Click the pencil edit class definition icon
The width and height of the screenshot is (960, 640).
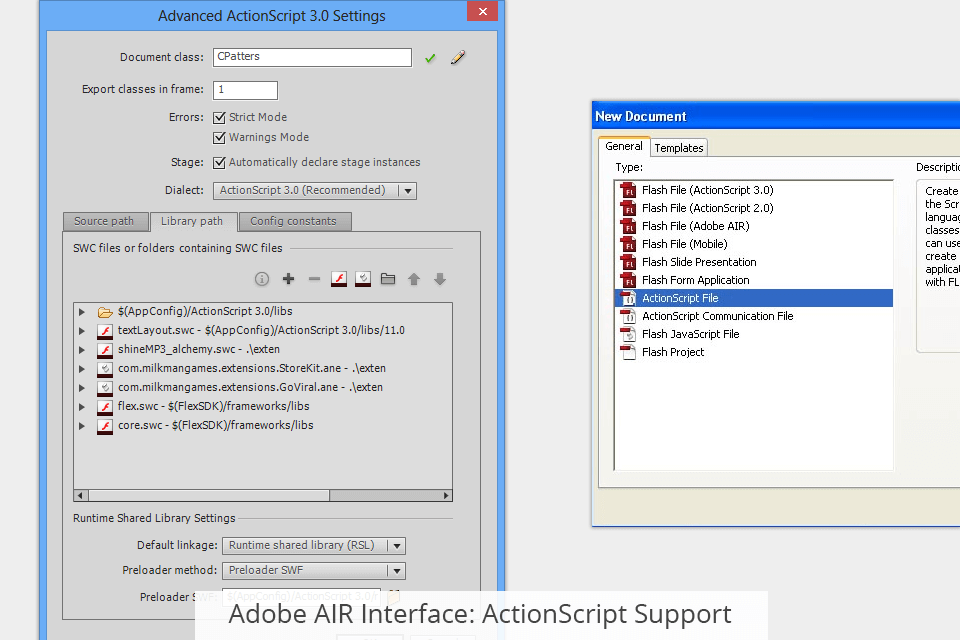click(458, 58)
